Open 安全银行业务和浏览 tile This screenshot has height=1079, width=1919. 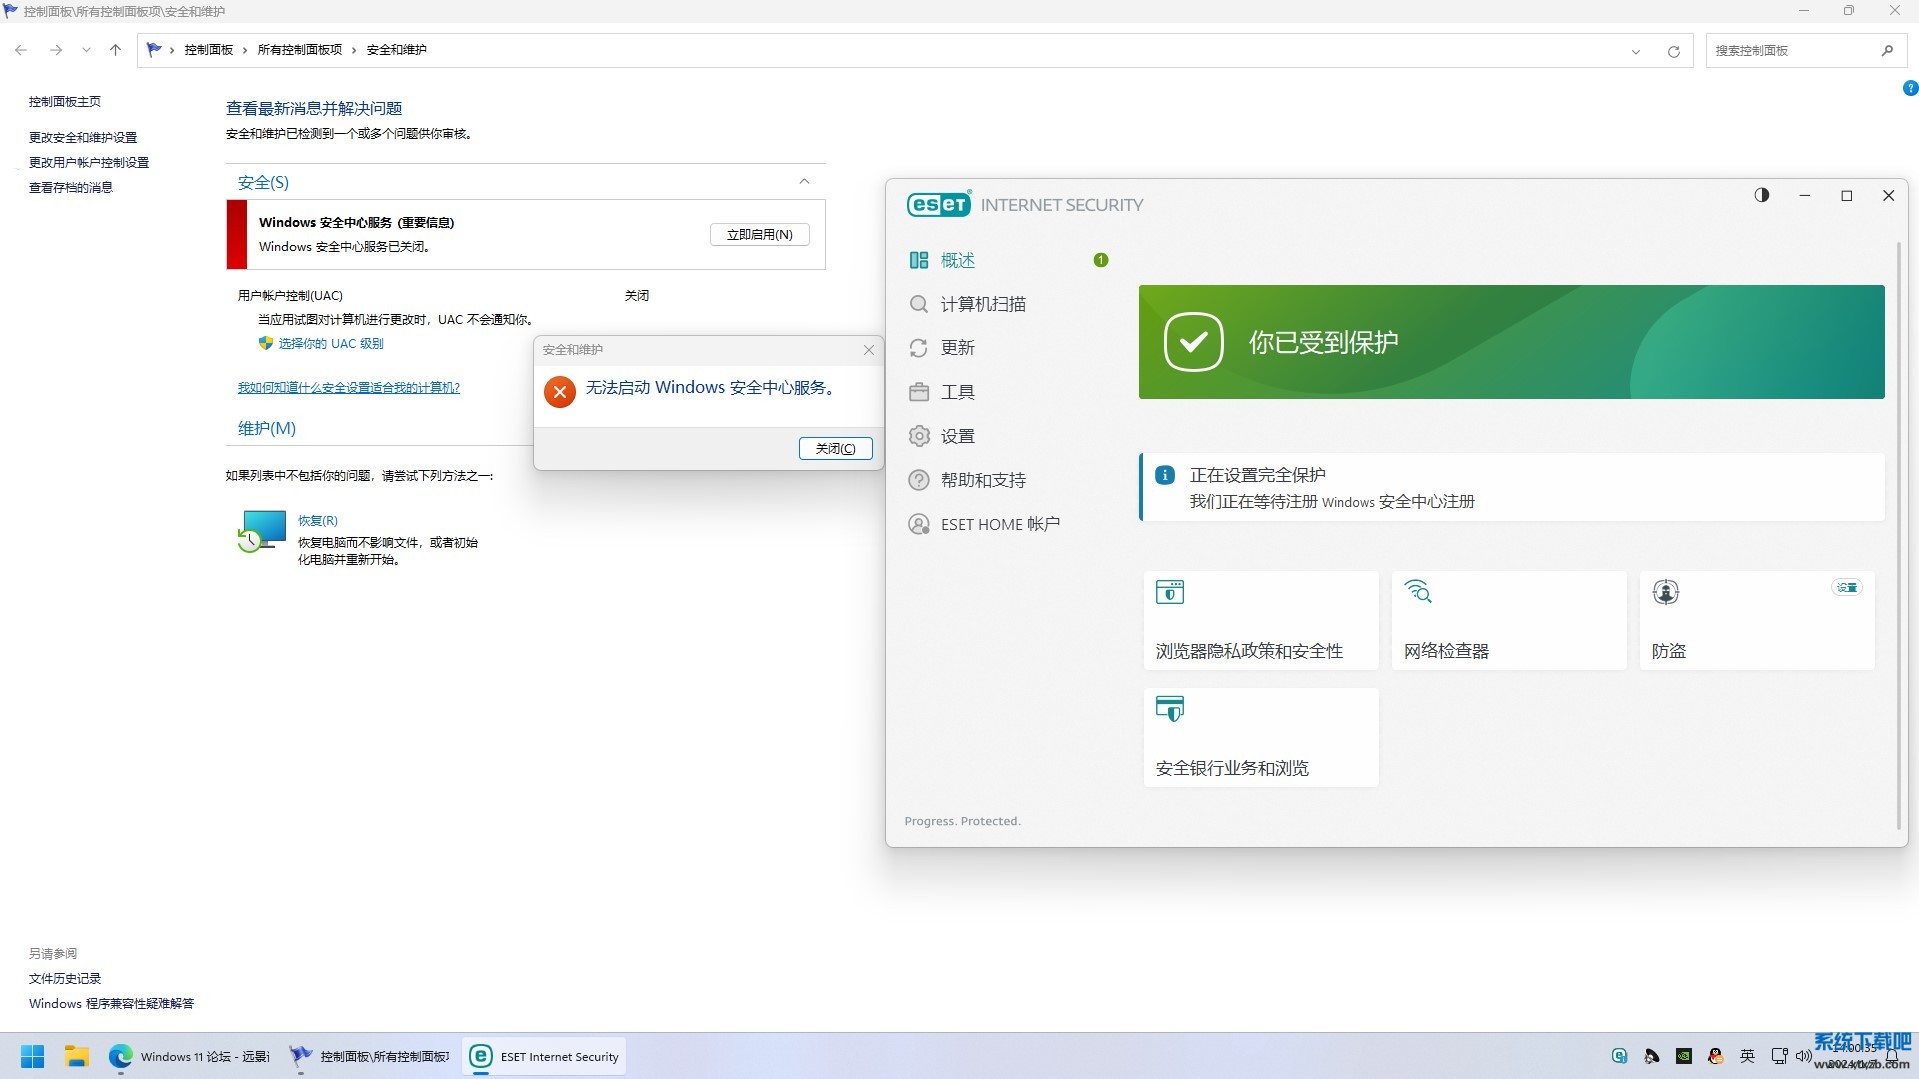coord(1260,737)
